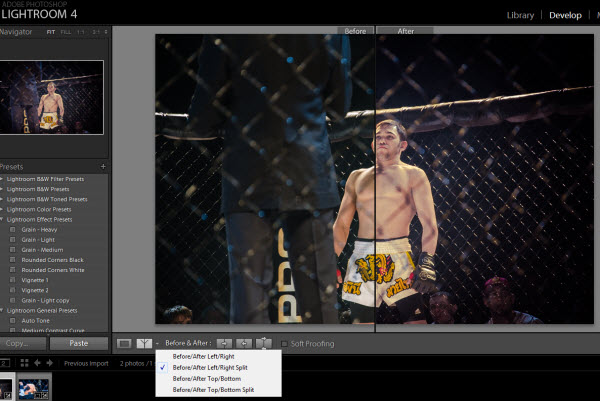The image size is (600, 401).
Task: Choose Before/After Top/Bottom from menu
Action: [x=207, y=379]
